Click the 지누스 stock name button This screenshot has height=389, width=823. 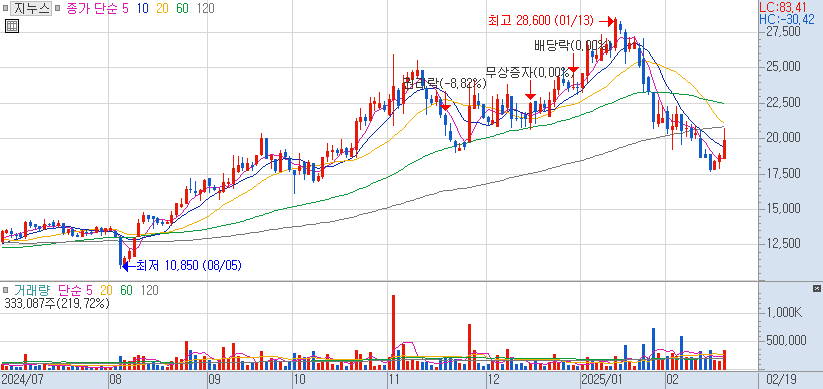(31, 9)
